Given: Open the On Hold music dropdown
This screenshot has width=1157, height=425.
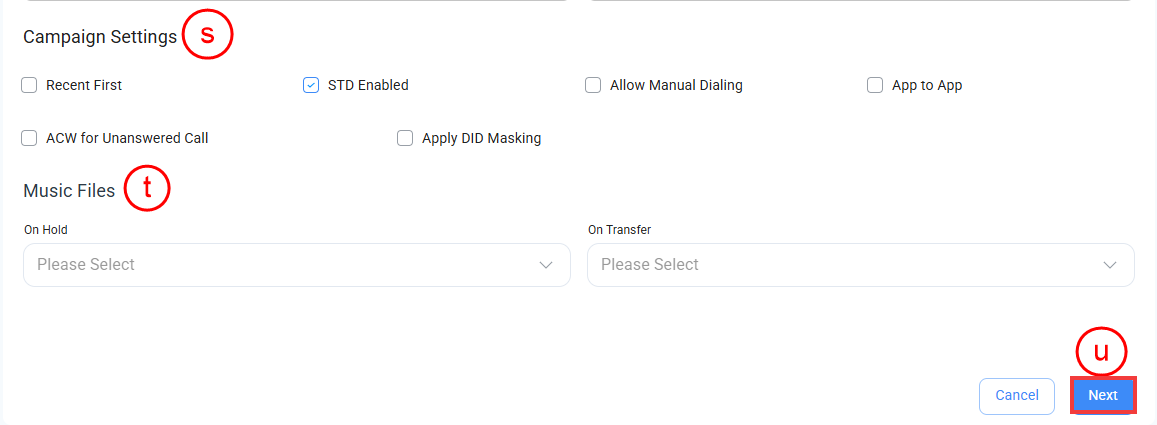Looking at the screenshot, I should pyautogui.click(x=296, y=265).
